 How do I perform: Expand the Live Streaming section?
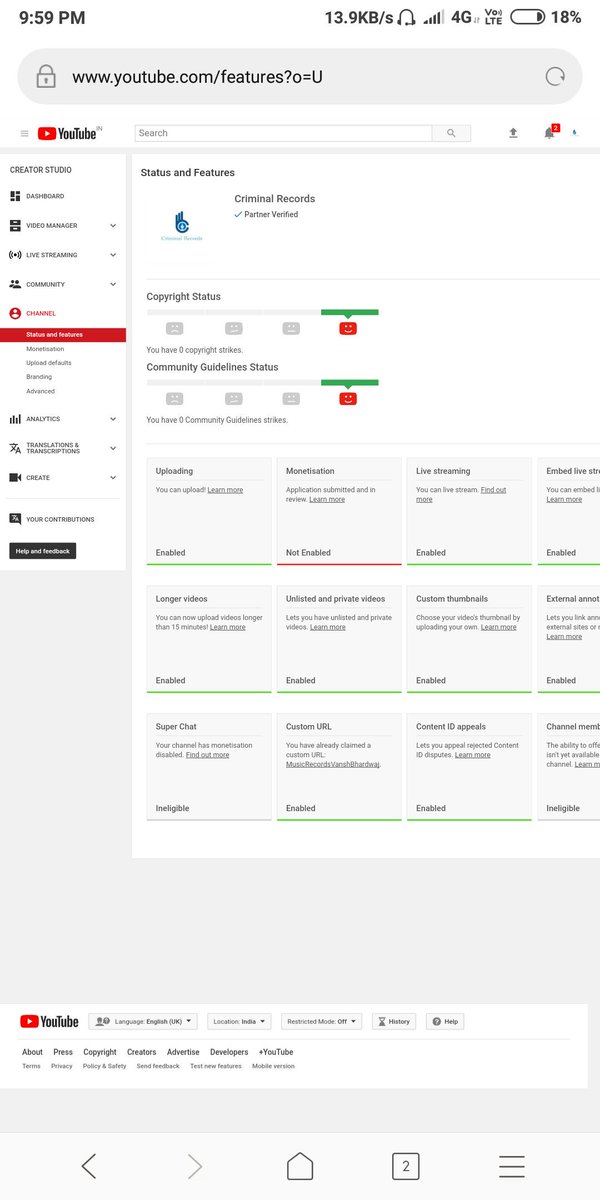click(x=63, y=255)
